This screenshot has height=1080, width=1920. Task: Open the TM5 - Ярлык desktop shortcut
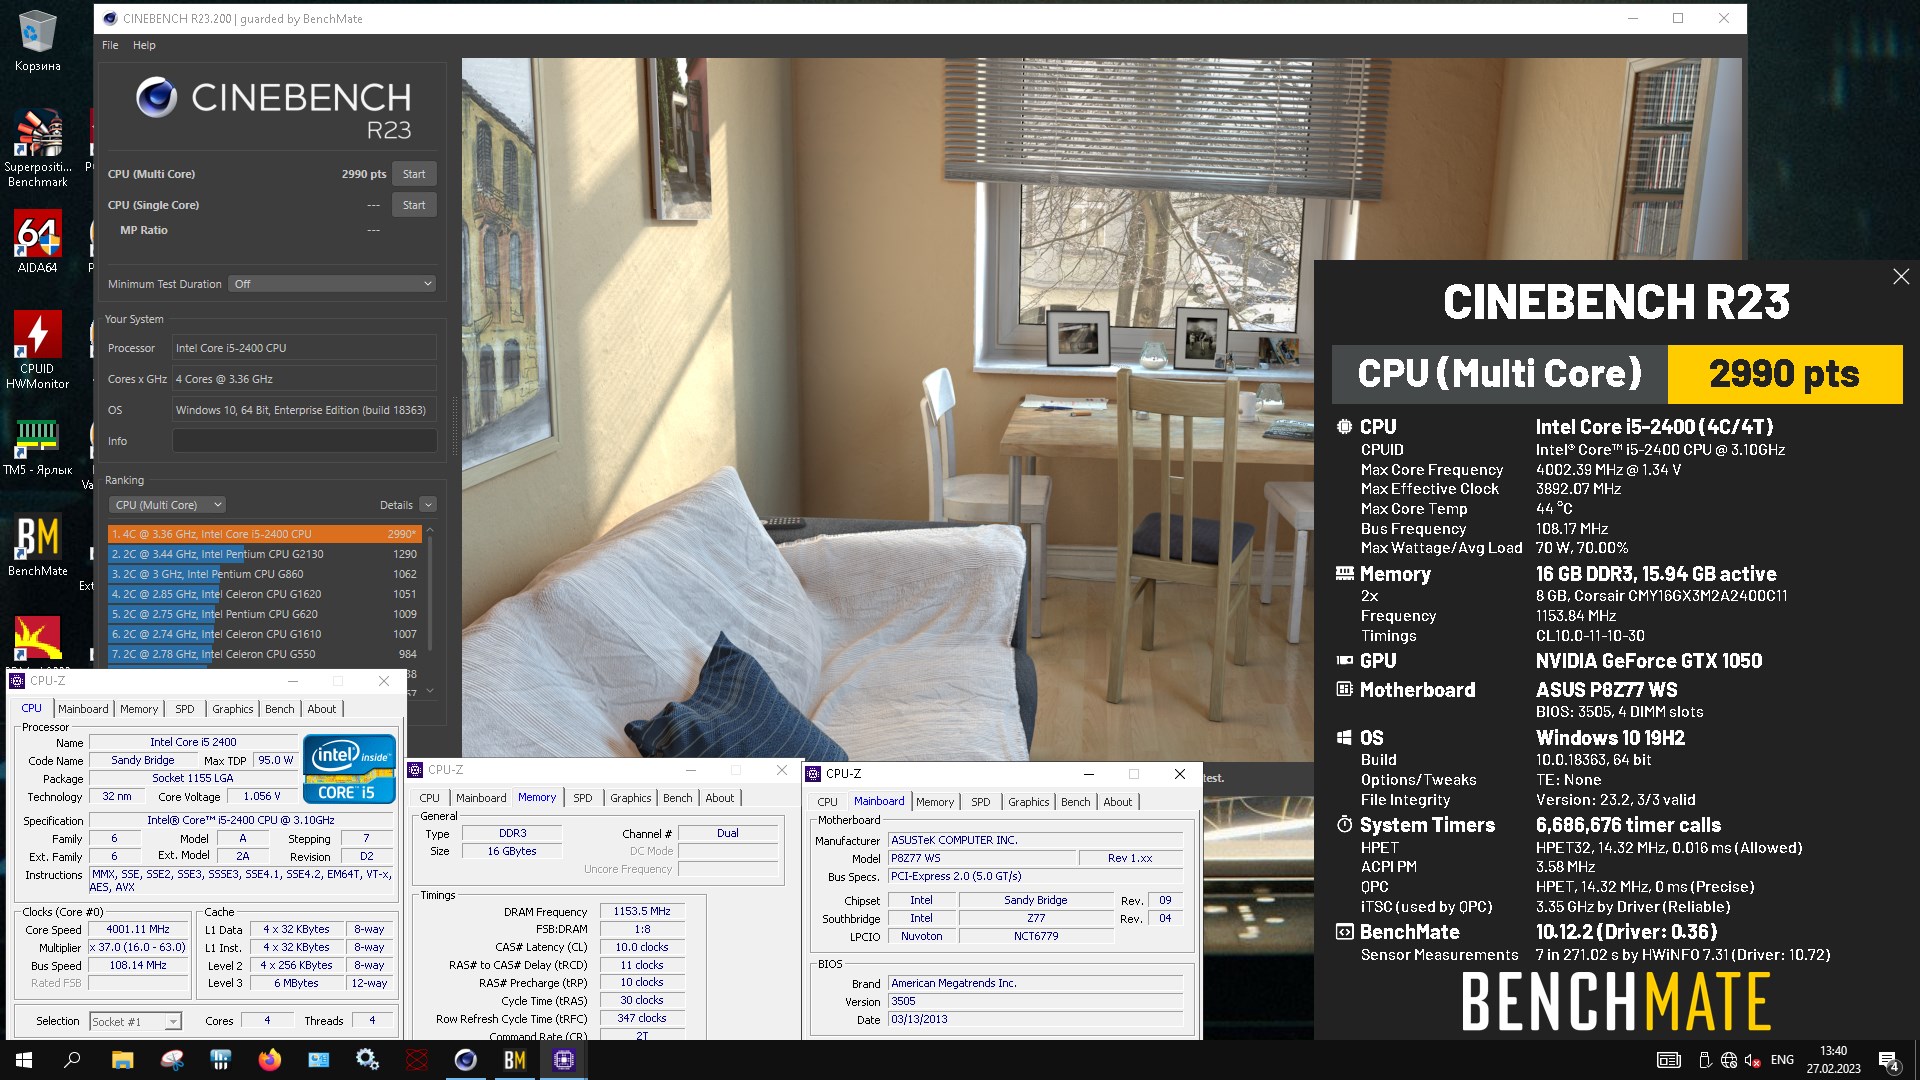coord(37,446)
